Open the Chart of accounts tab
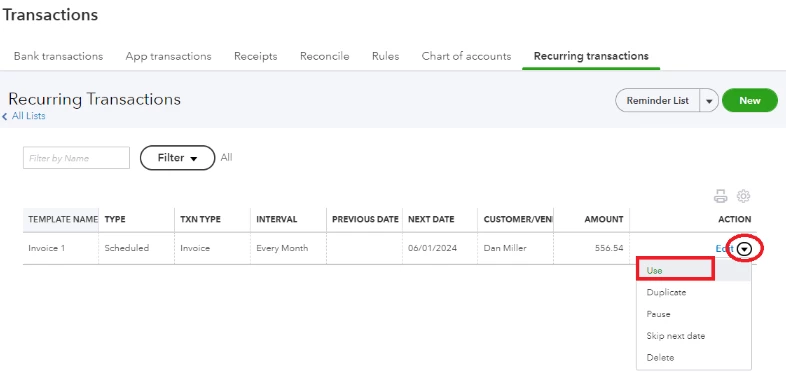This screenshot has width=786, height=372. [x=466, y=56]
